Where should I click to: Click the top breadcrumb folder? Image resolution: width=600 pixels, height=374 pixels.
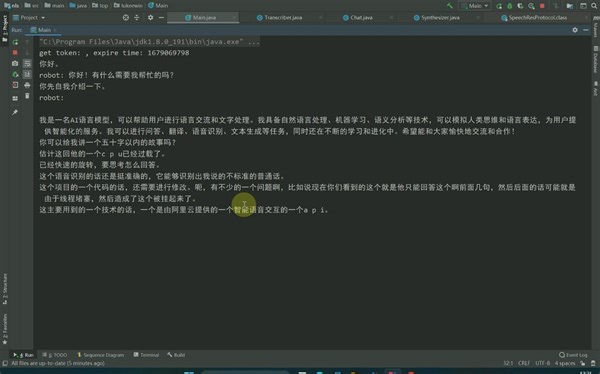click(100, 5)
